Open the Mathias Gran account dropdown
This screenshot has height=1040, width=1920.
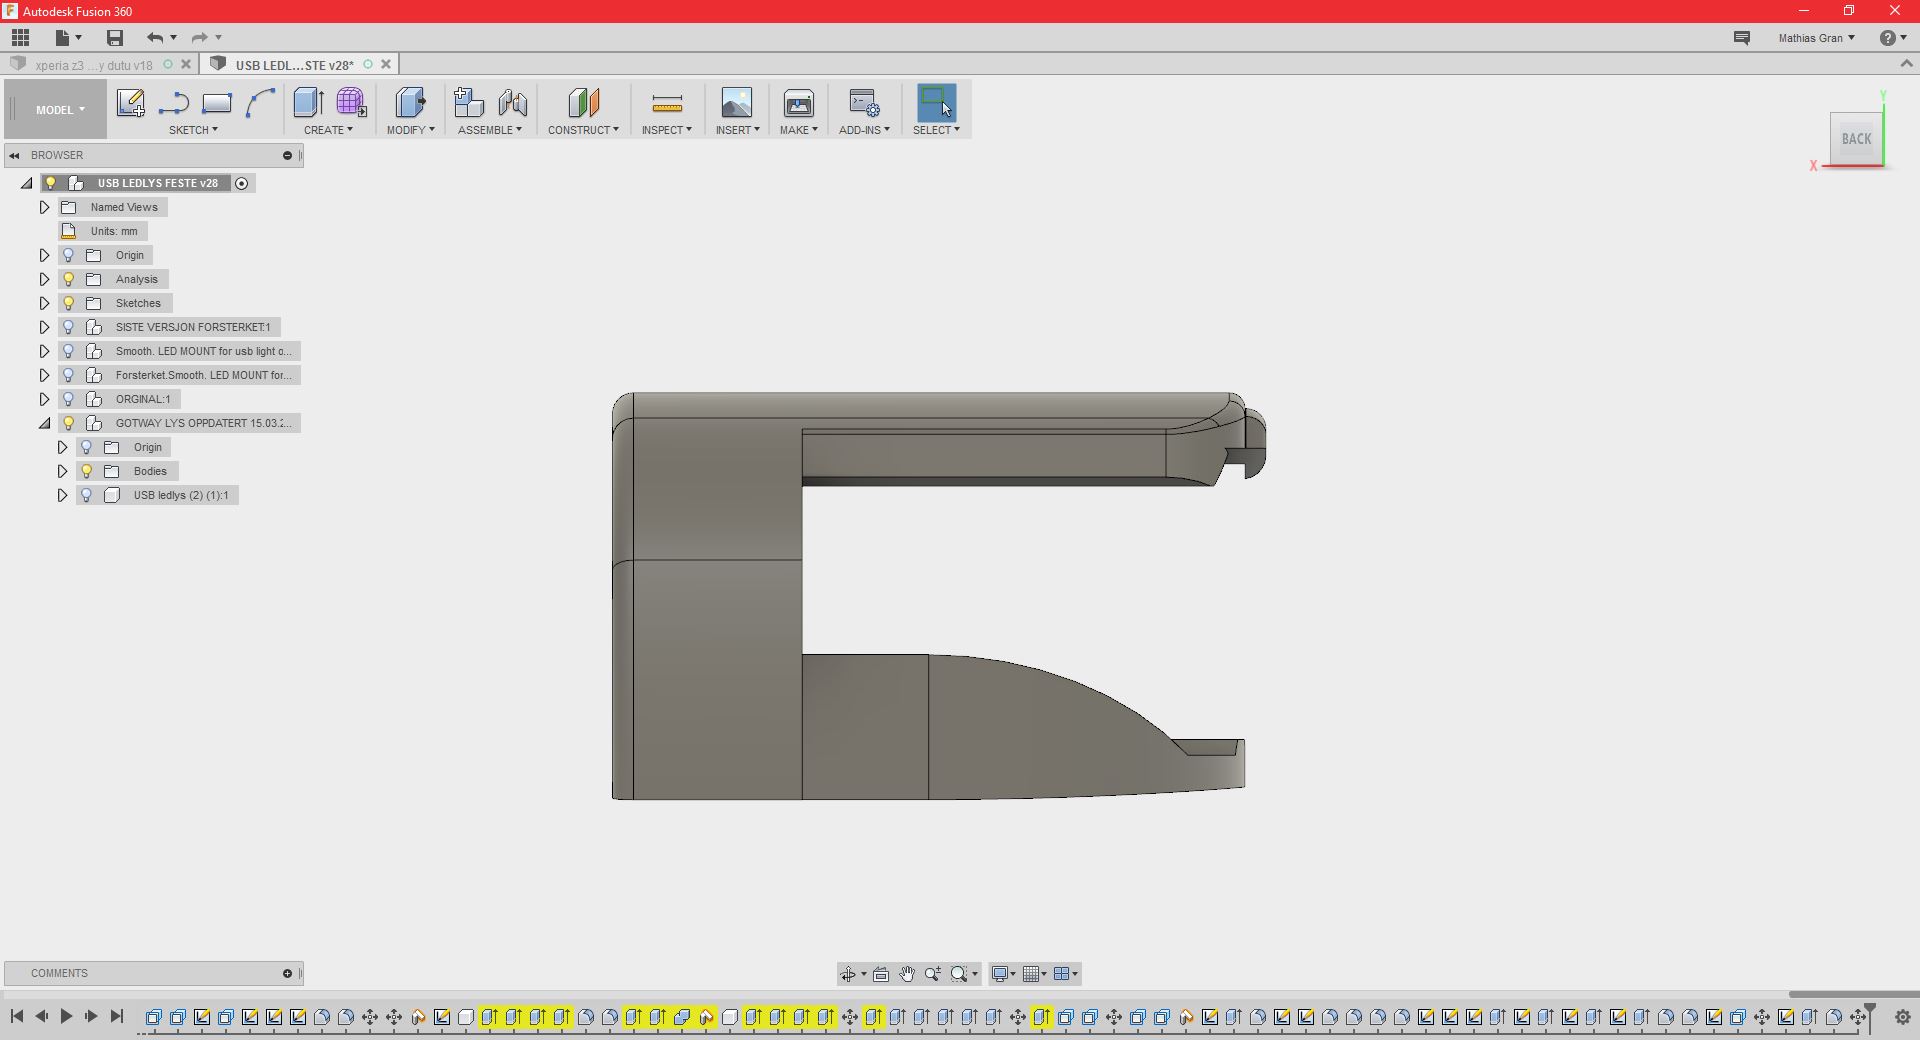pyautogui.click(x=1816, y=38)
